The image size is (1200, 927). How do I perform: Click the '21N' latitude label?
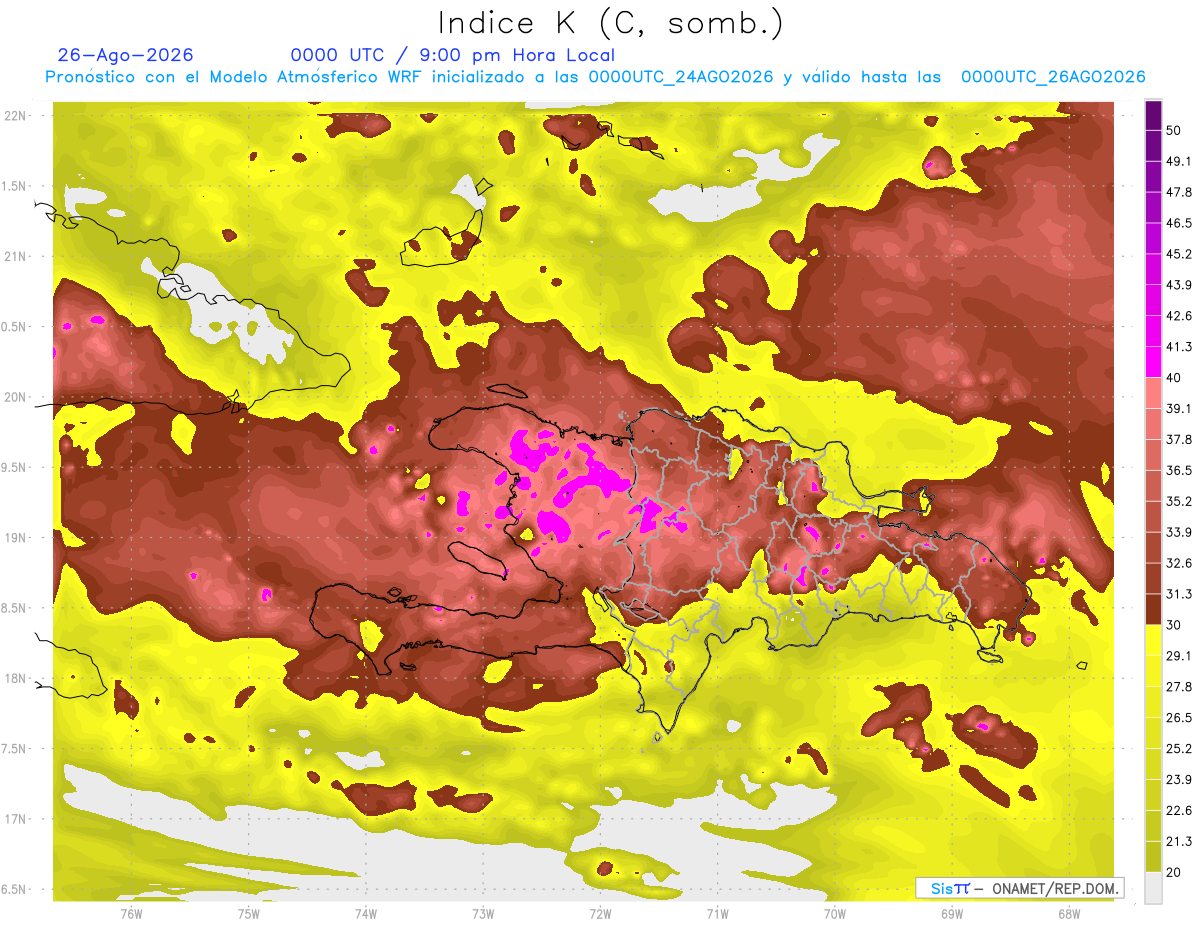click(16, 257)
